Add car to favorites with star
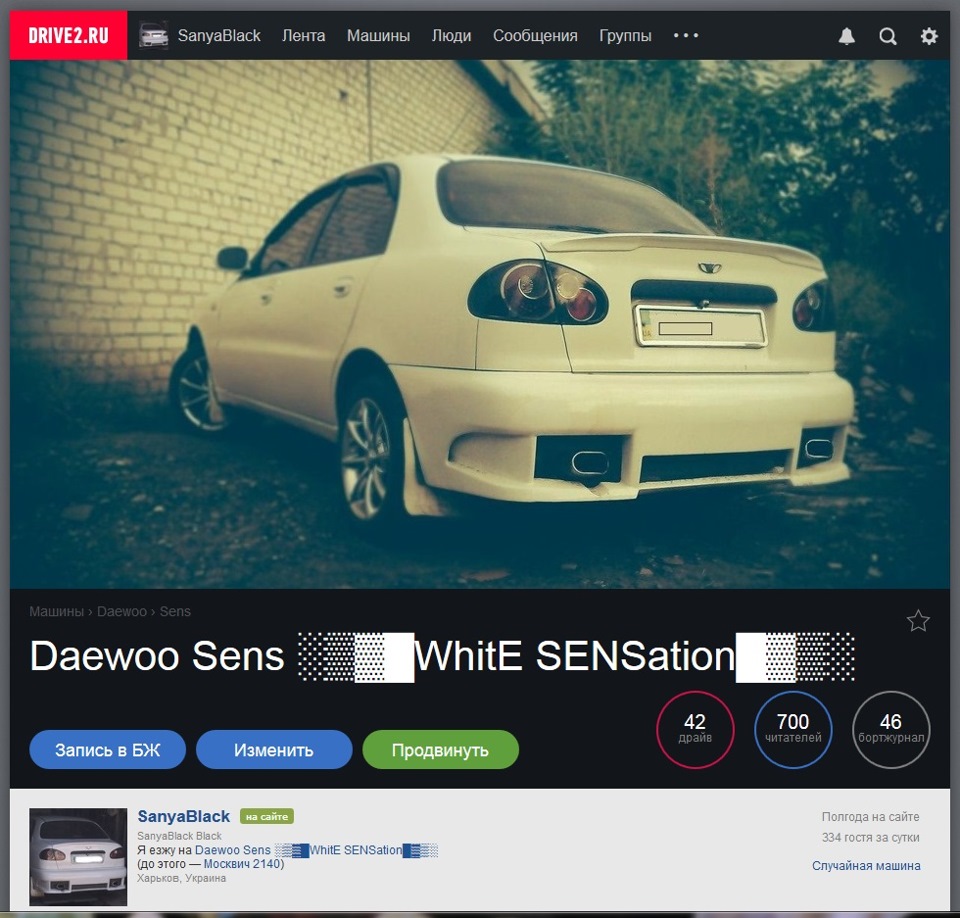960x918 pixels. click(x=918, y=620)
